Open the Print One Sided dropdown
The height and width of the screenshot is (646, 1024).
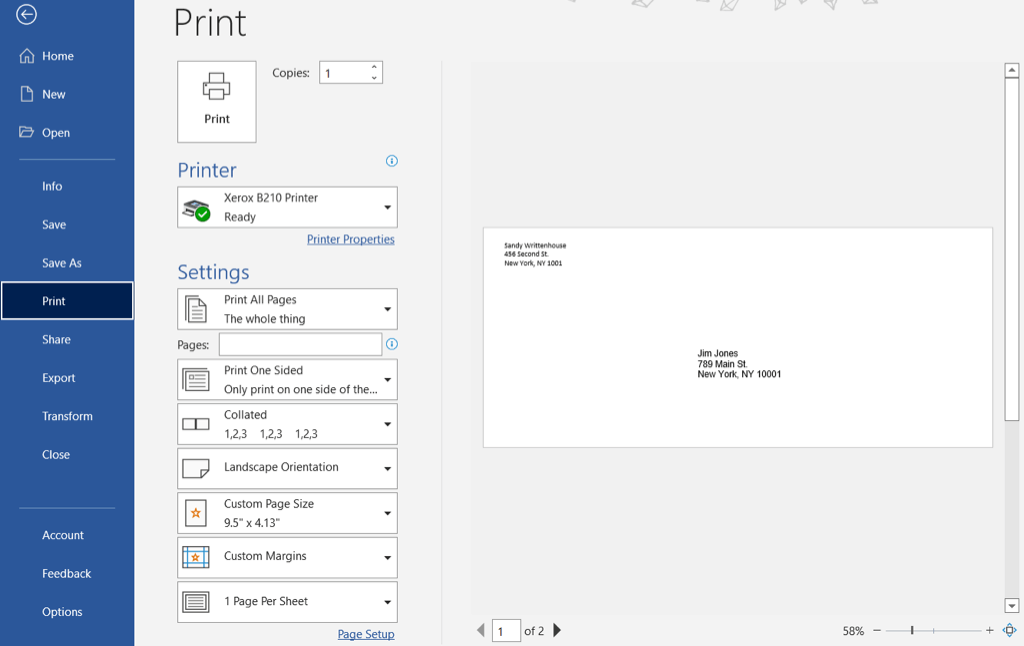[287, 380]
